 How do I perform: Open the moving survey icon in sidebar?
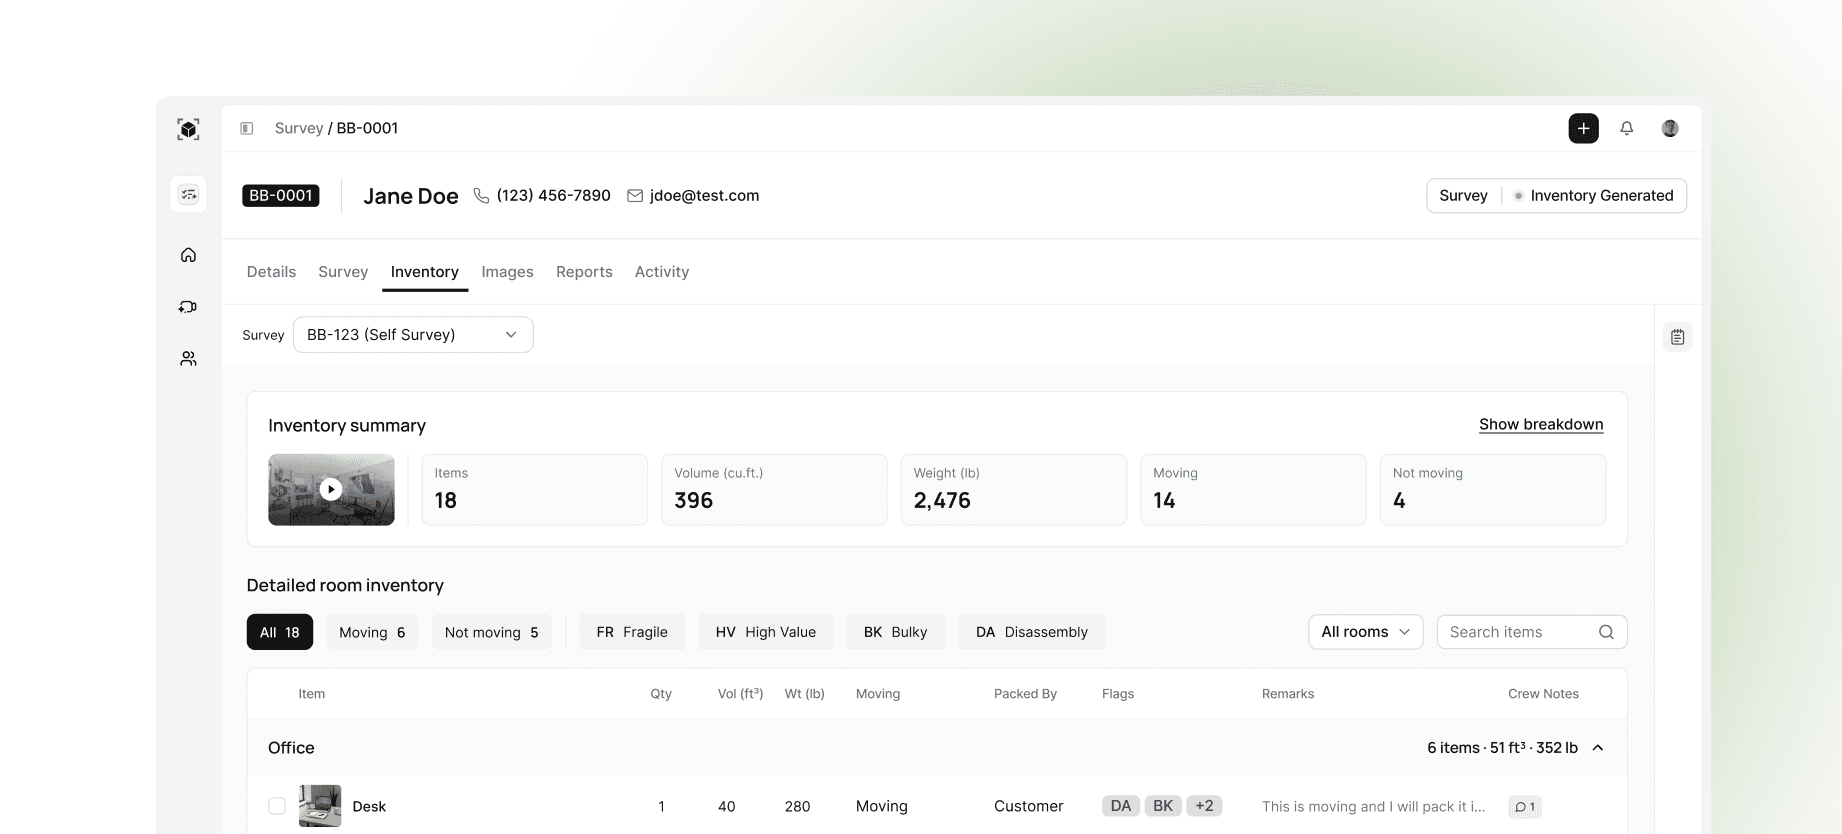pos(188,194)
